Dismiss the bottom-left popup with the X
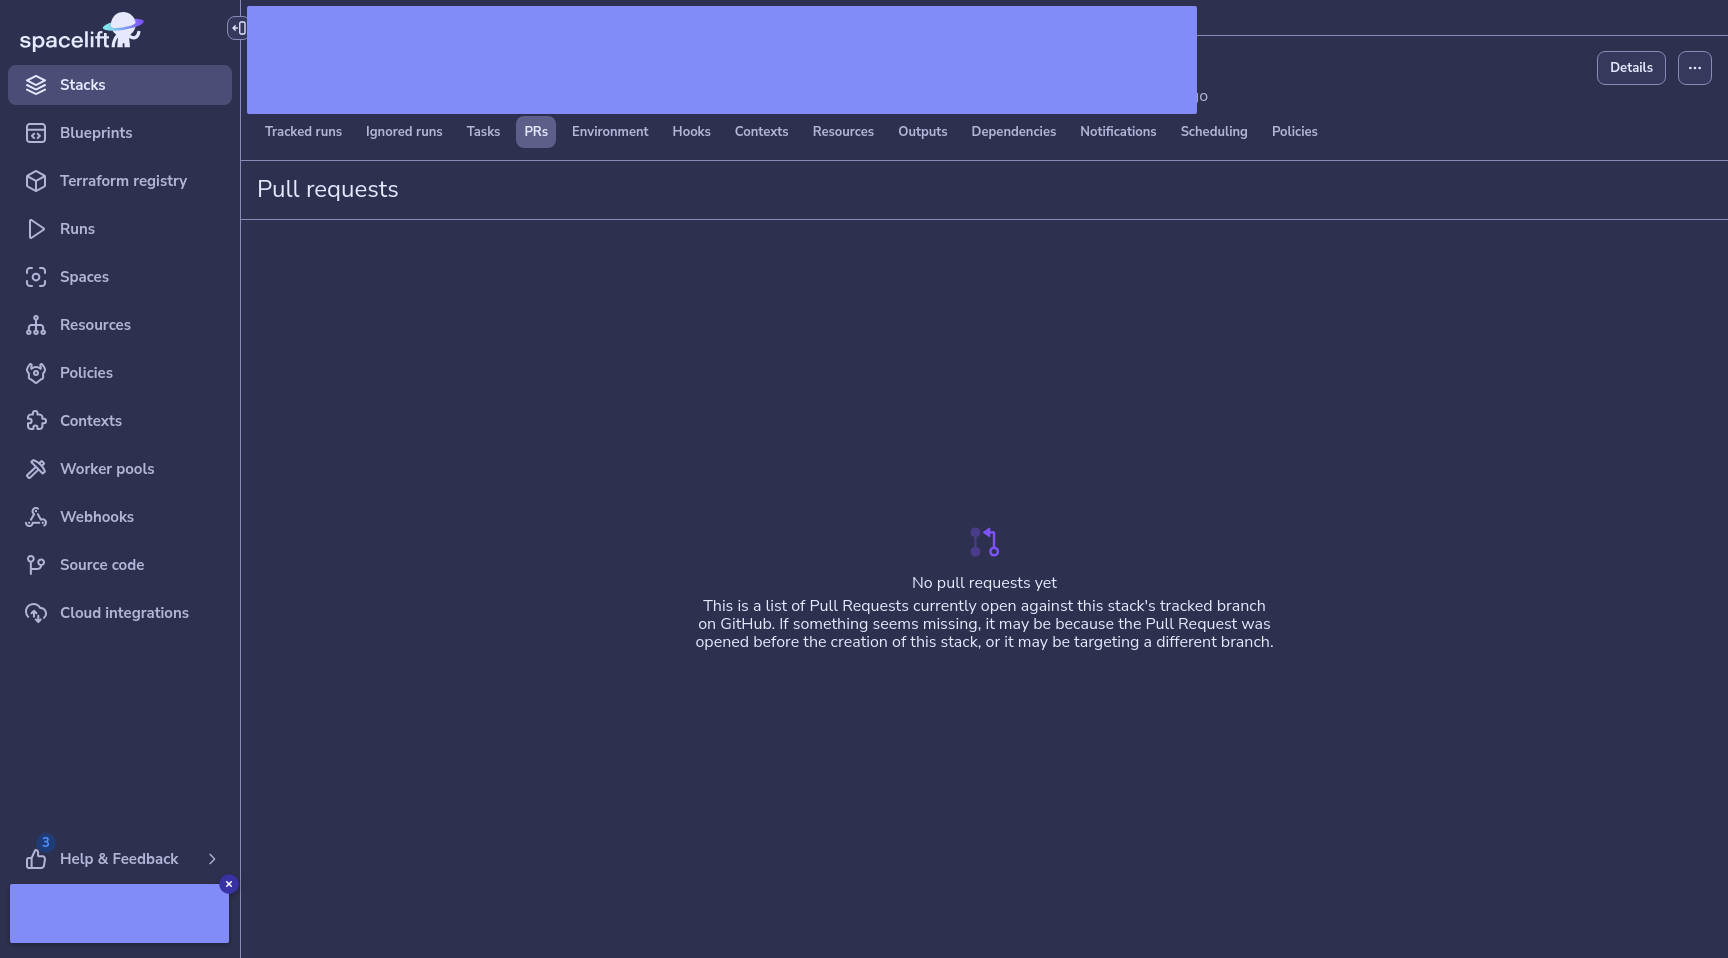This screenshot has width=1728, height=958. pyautogui.click(x=229, y=884)
